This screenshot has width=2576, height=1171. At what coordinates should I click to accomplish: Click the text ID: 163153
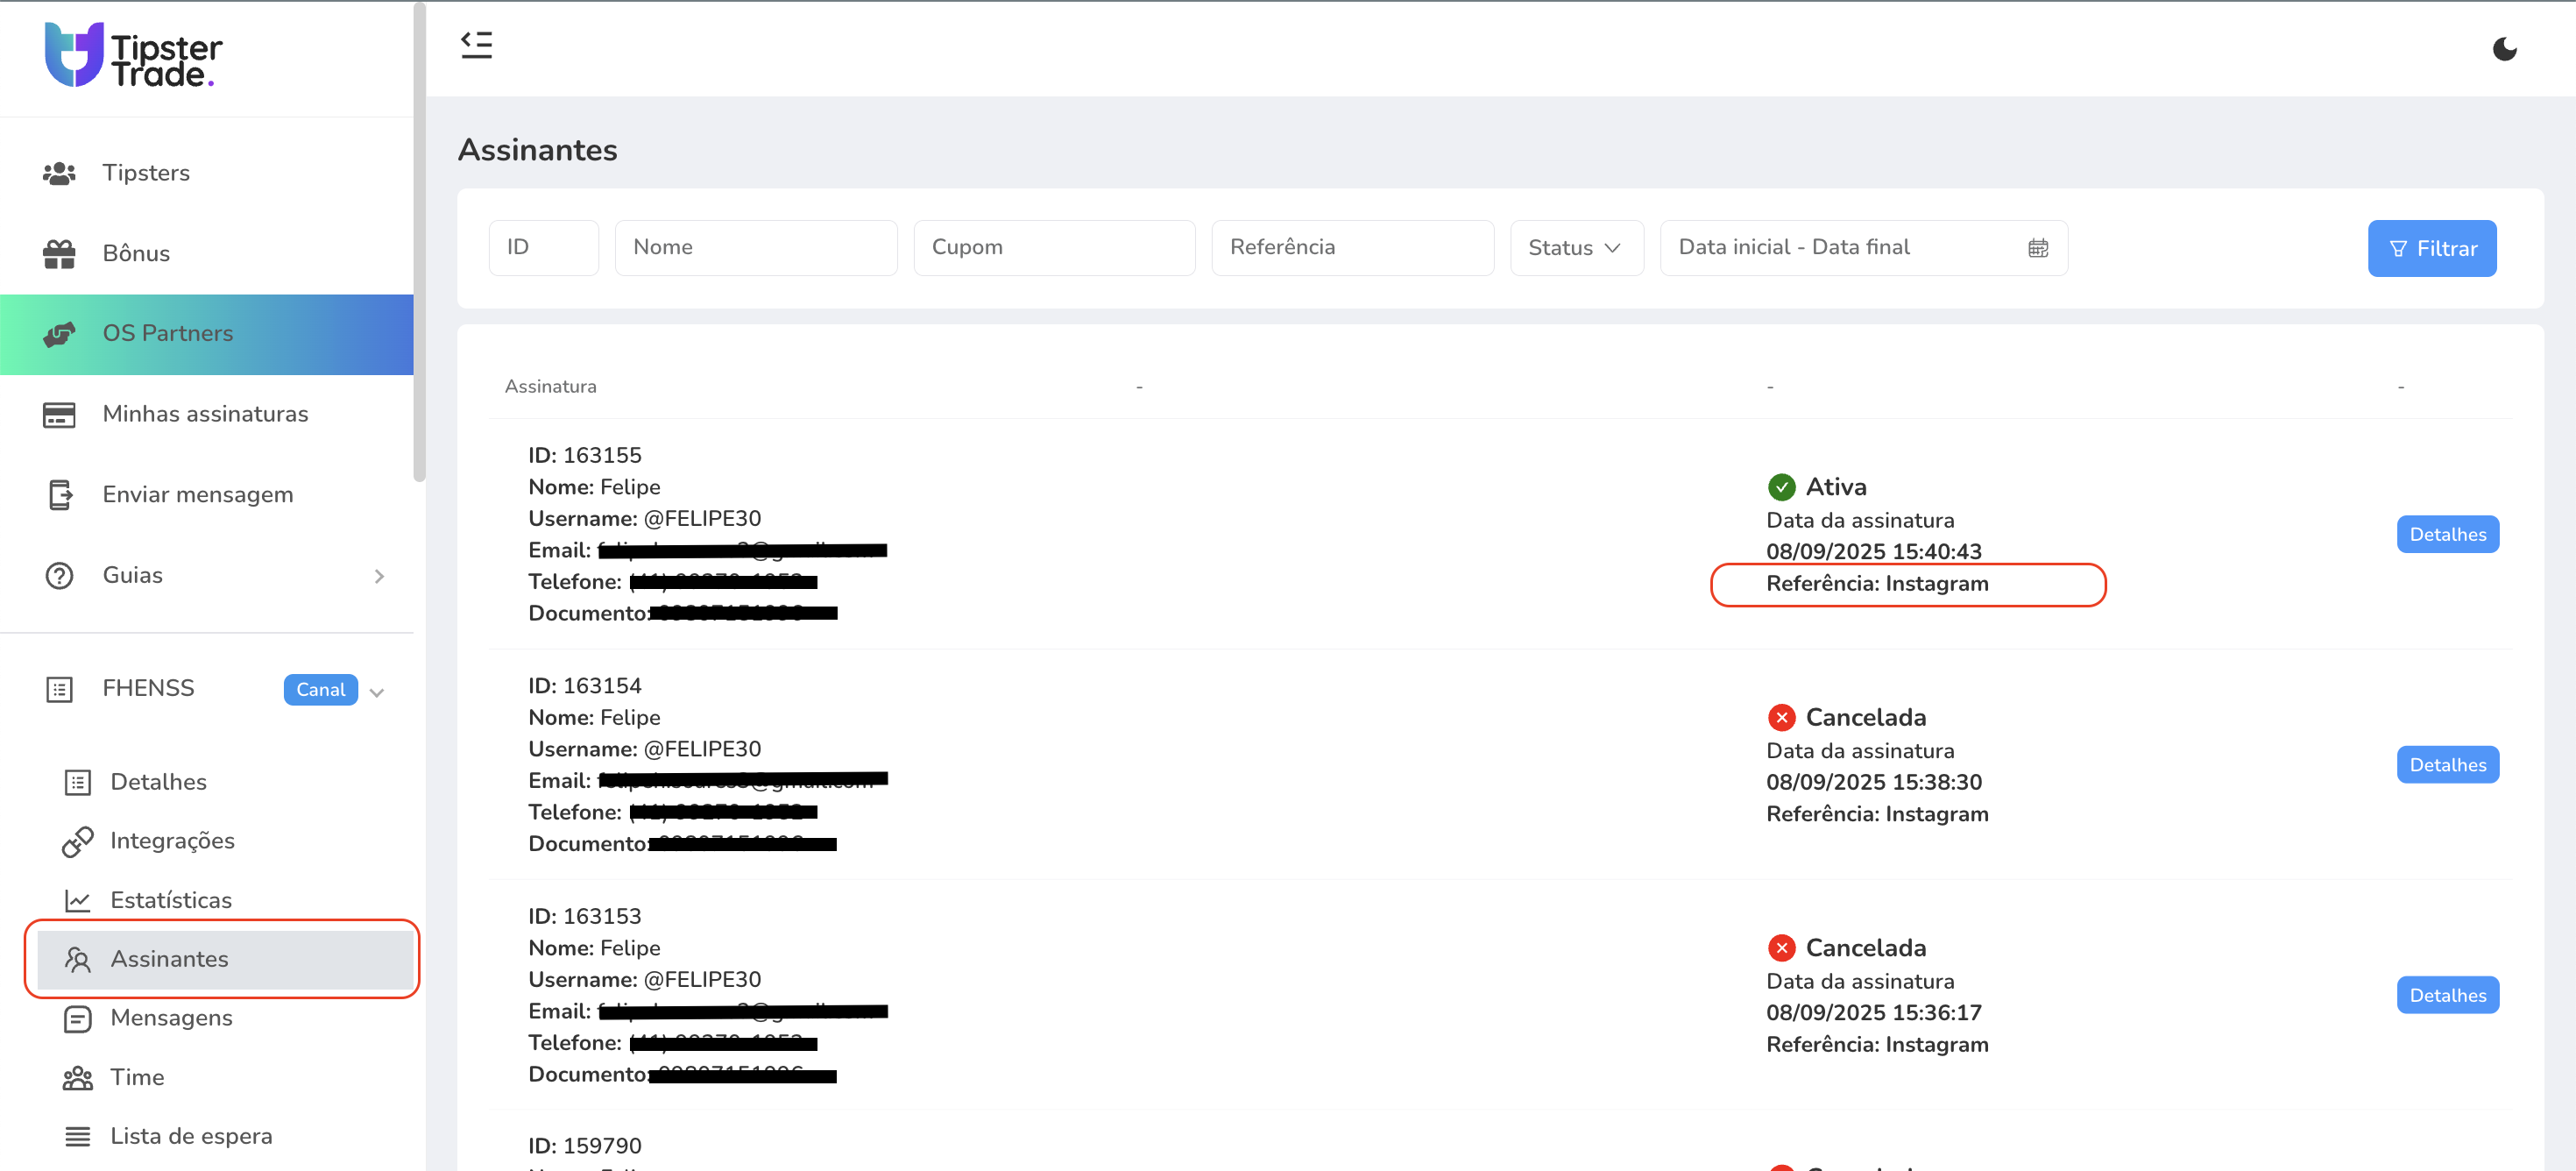pos(584,917)
